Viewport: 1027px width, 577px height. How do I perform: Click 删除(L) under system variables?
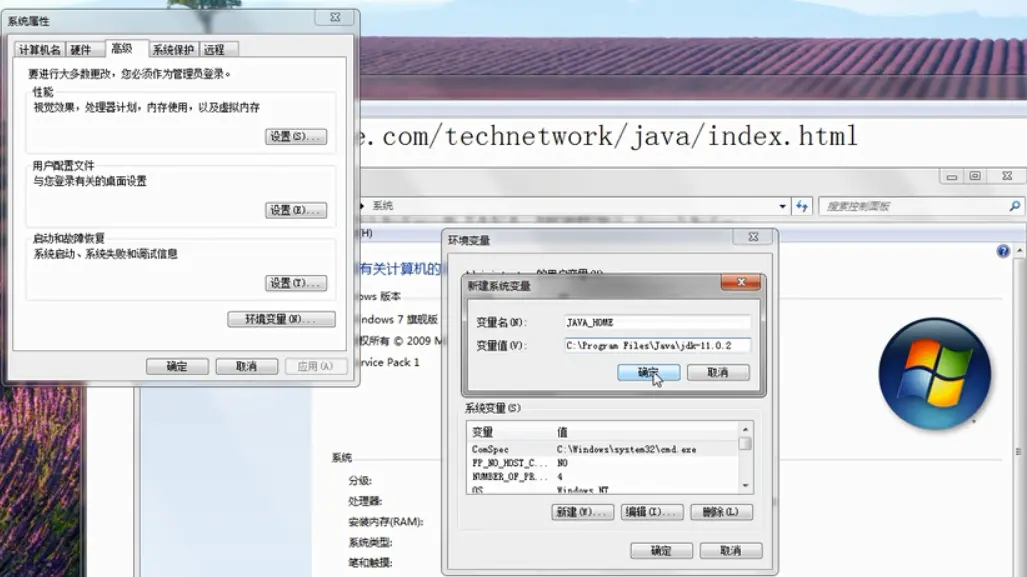[x=721, y=512]
